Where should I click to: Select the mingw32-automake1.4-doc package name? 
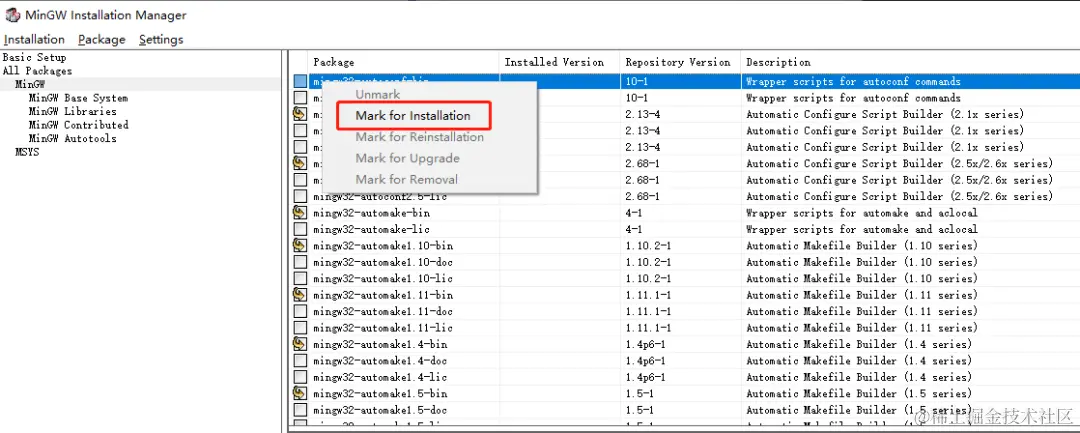click(x=380, y=361)
